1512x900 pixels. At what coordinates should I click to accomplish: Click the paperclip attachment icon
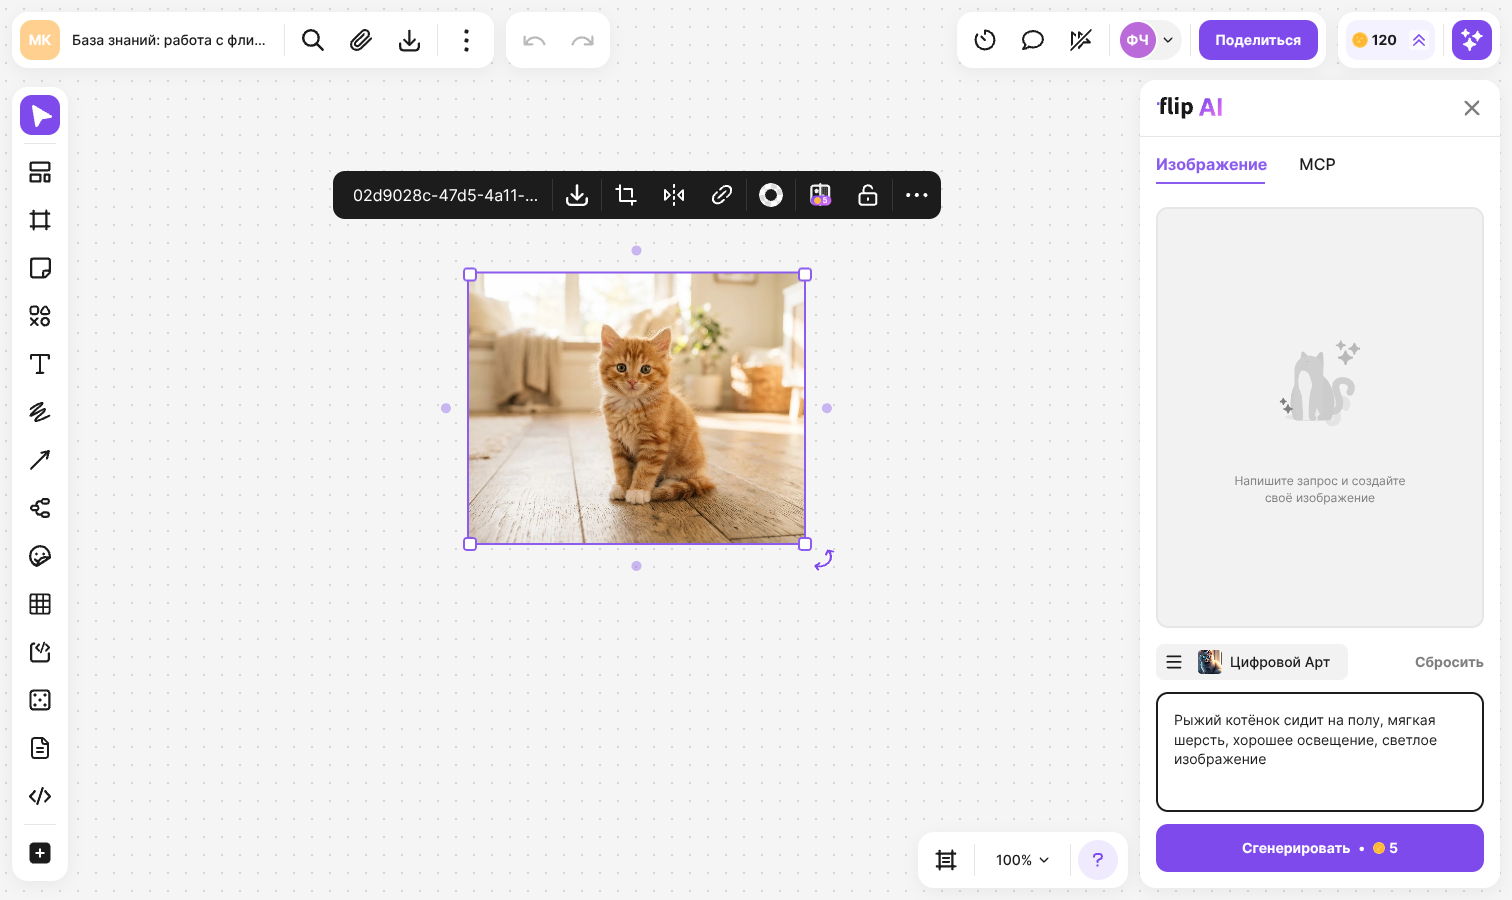[361, 40]
